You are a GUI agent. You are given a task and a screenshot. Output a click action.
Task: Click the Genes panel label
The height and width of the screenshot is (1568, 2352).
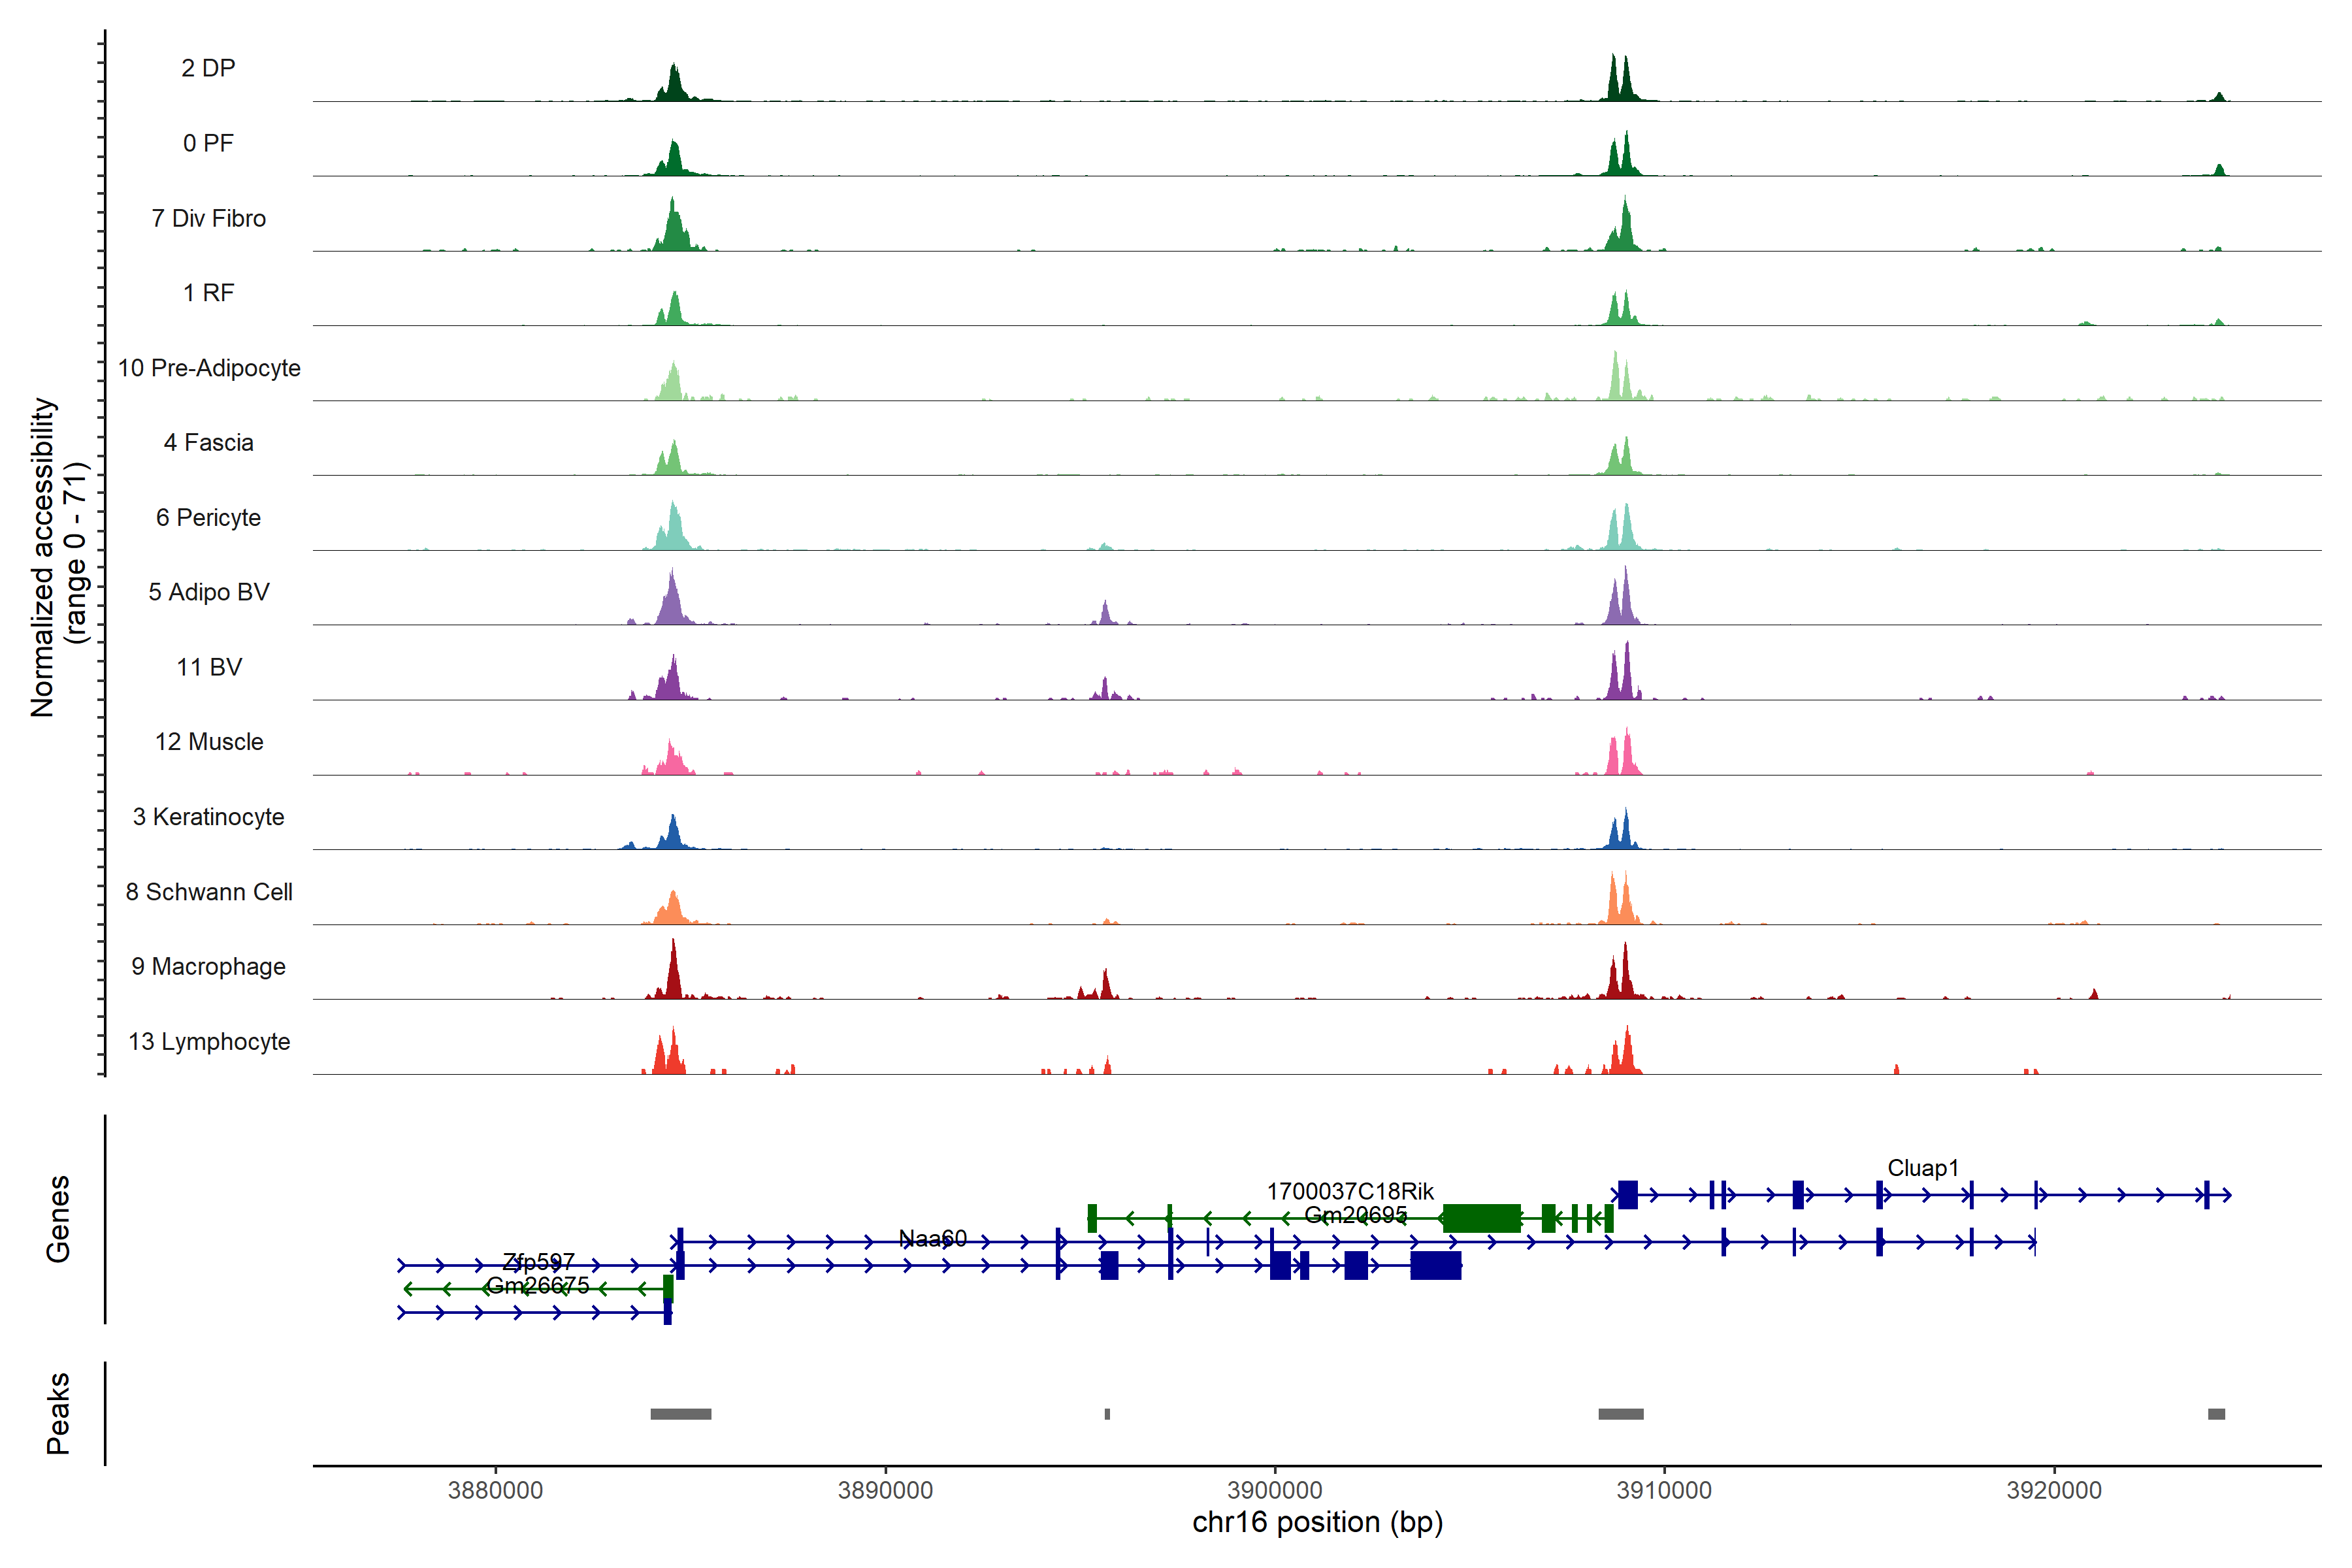[58, 1219]
